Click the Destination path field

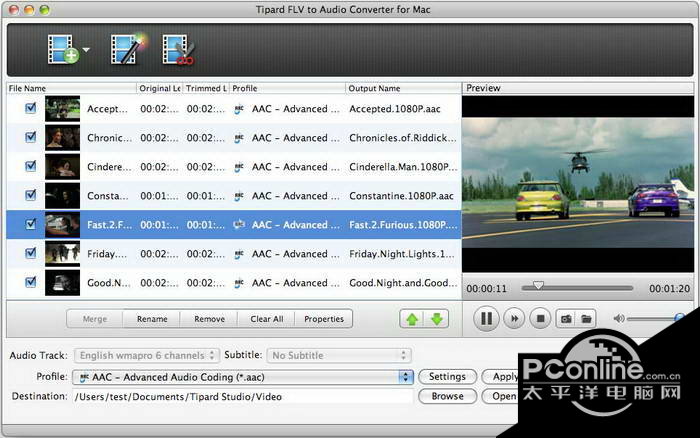(x=242, y=396)
